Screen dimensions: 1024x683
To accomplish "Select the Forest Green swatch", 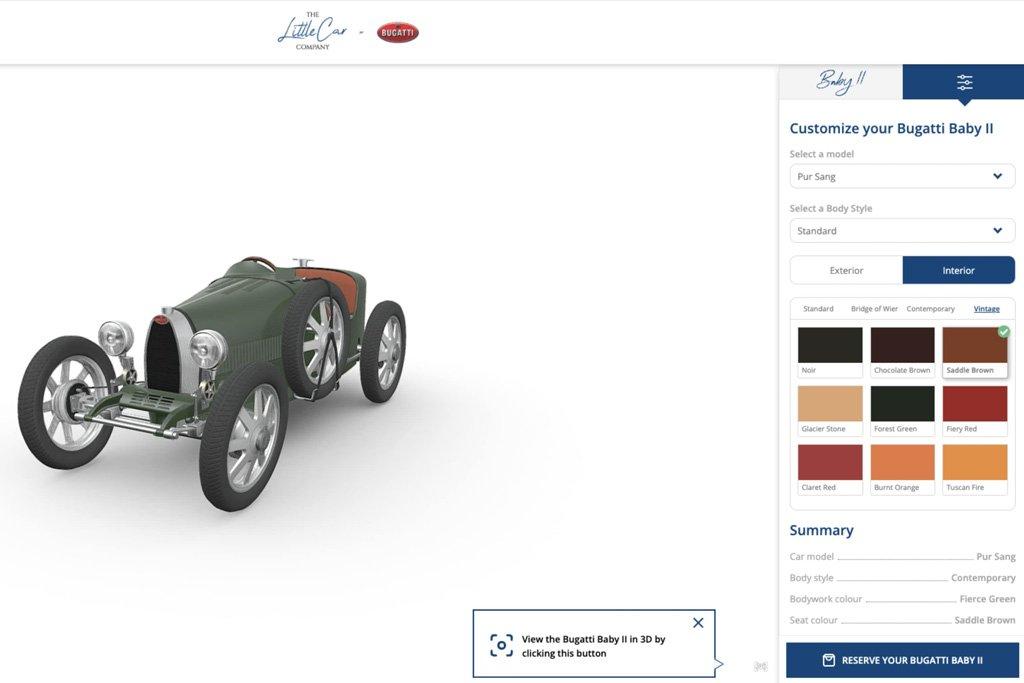I will [902, 411].
